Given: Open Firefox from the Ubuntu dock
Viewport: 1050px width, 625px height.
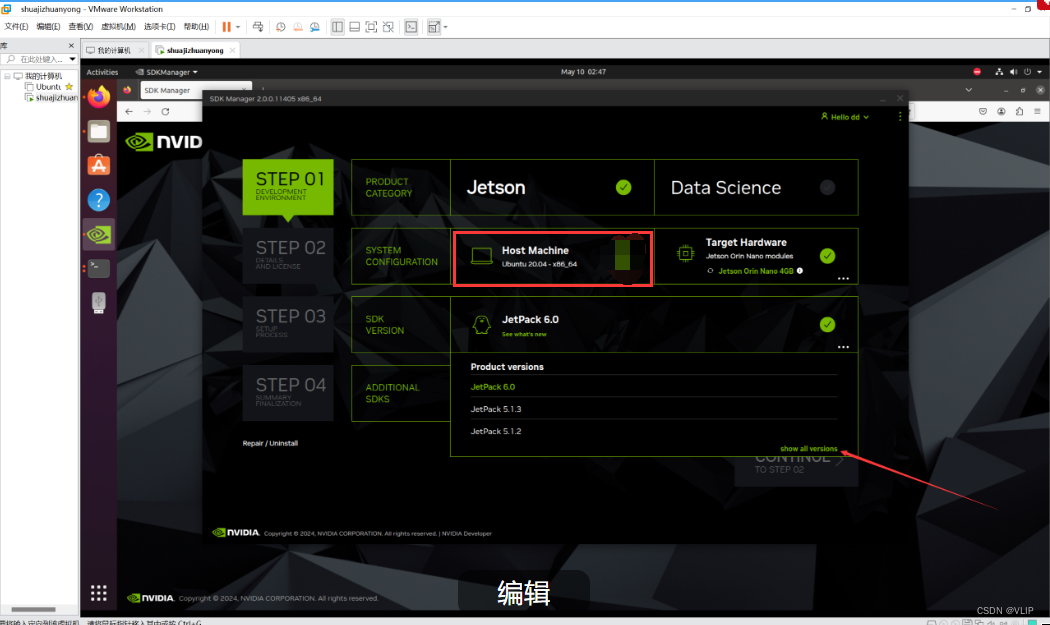Looking at the screenshot, I should click(98, 97).
